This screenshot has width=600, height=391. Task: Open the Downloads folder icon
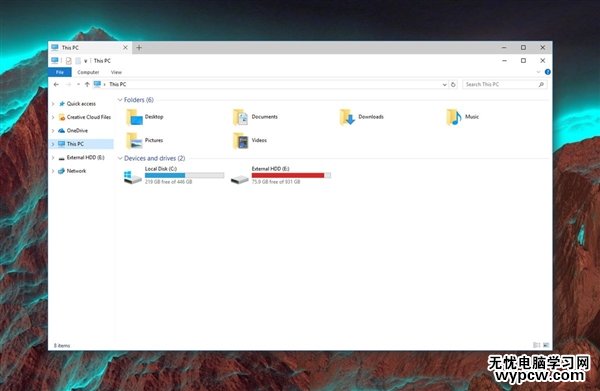pyautogui.click(x=347, y=117)
